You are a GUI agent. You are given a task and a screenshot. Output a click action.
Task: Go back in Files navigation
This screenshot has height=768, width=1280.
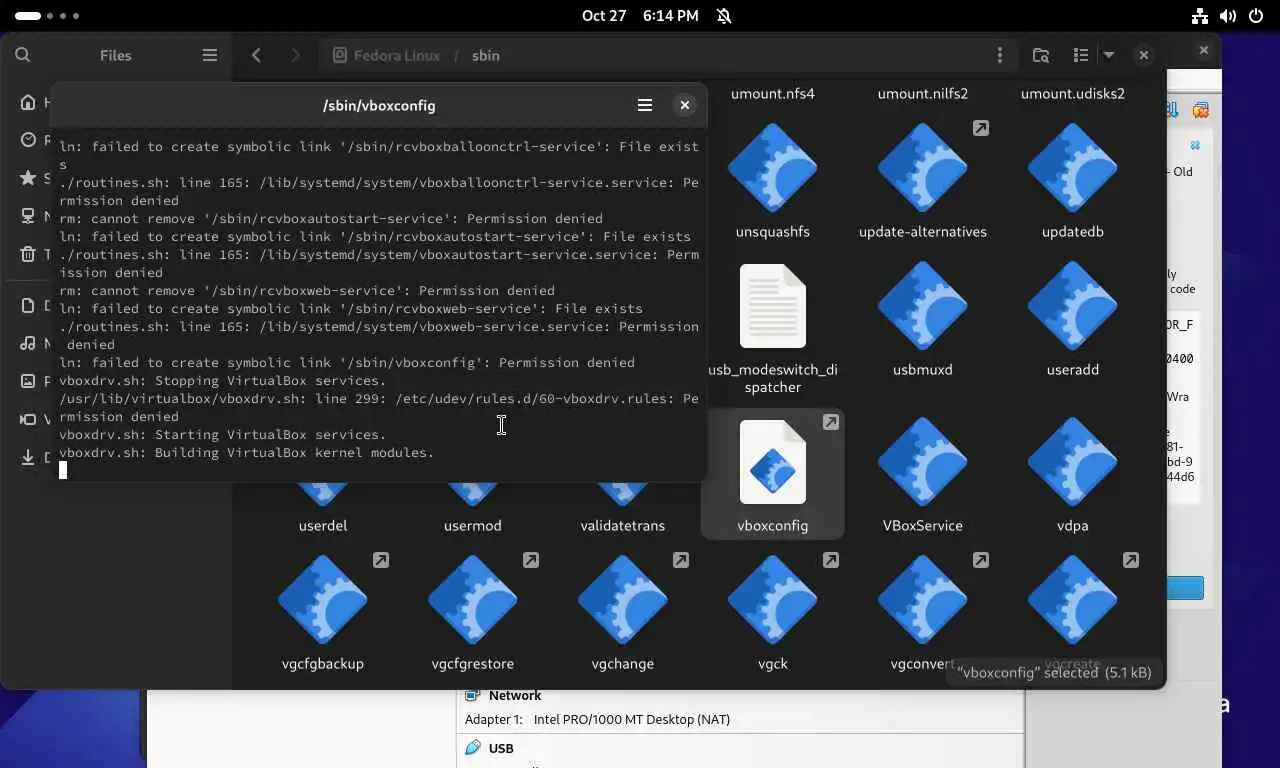point(256,55)
